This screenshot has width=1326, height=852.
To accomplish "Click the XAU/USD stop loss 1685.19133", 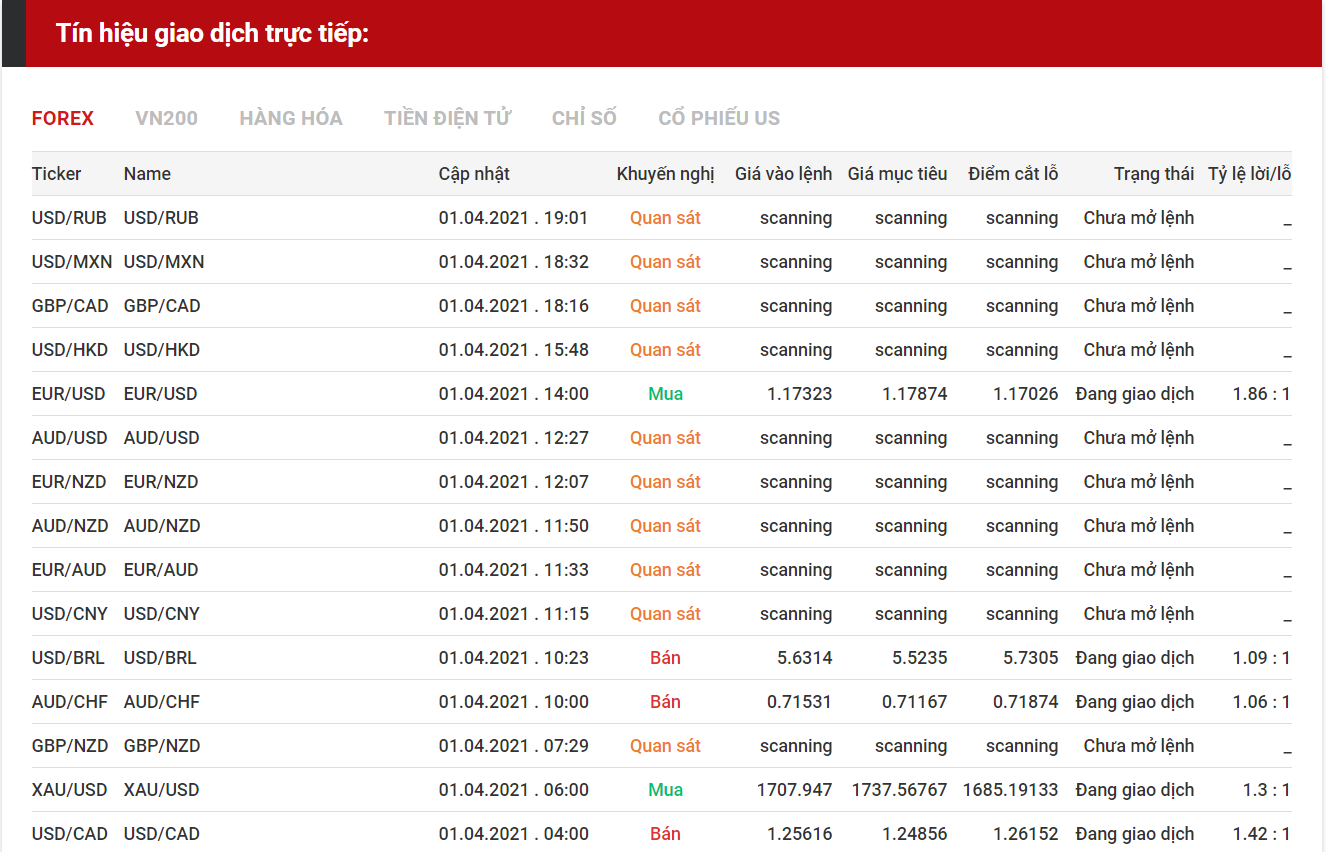I will [x=1011, y=790].
